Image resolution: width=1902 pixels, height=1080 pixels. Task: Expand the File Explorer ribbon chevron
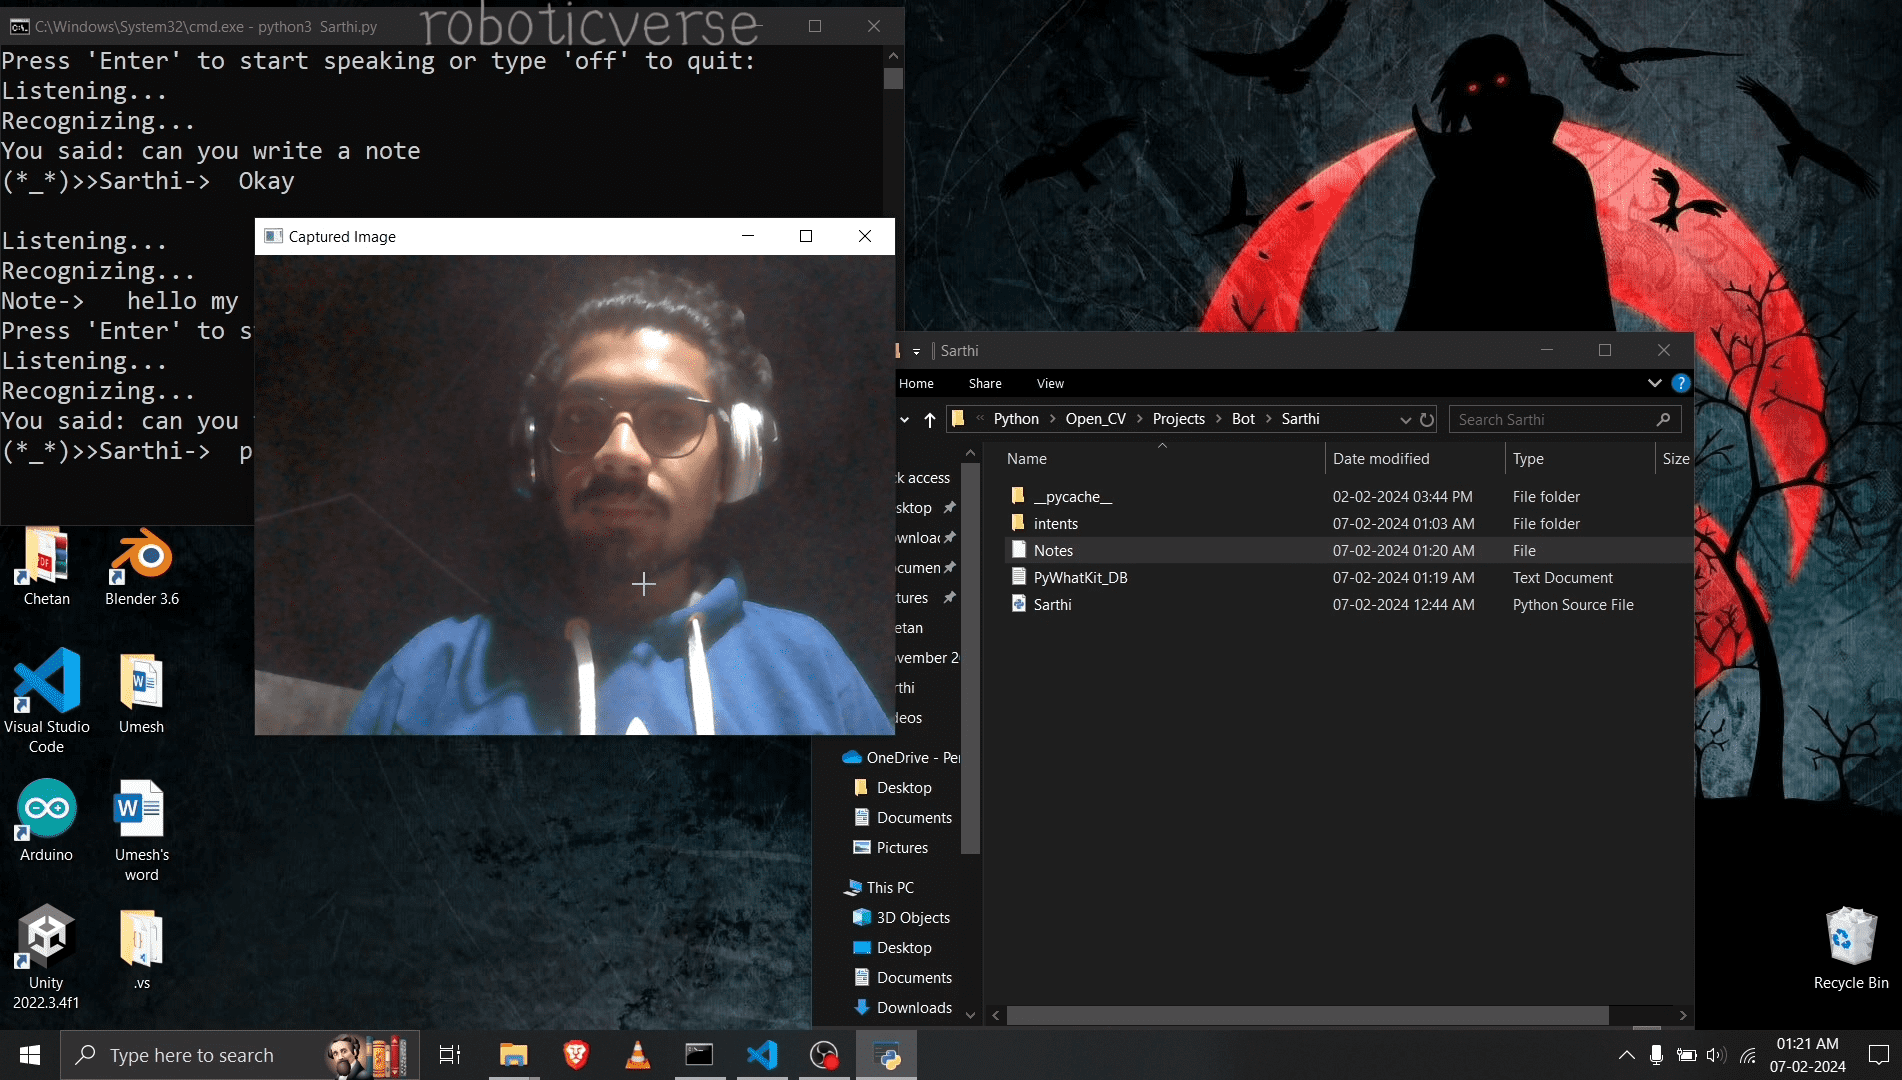click(x=1655, y=383)
